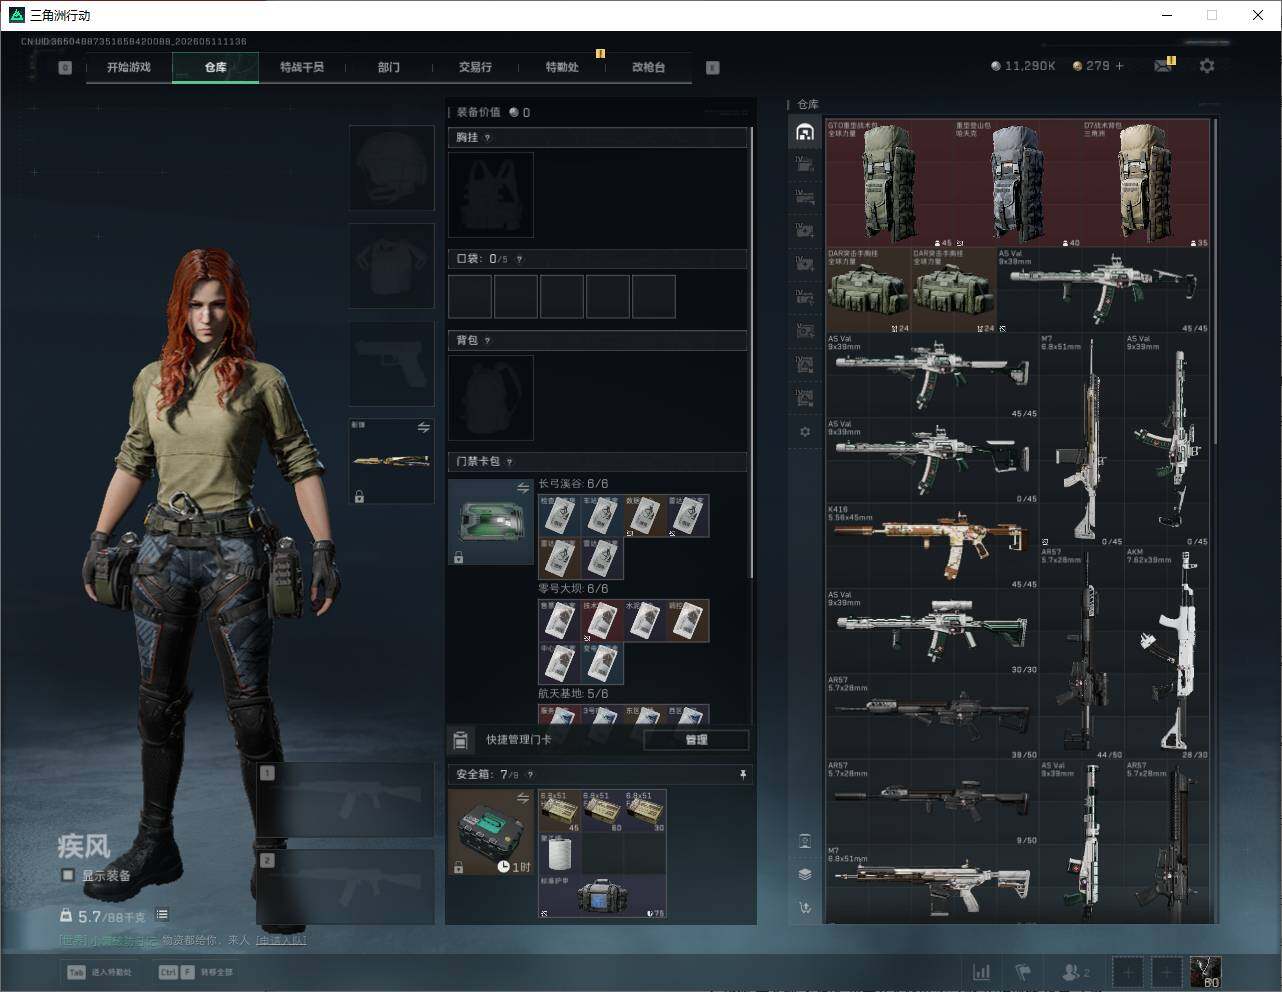Select the empty pistol slot
The width and height of the screenshot is (1282, 992).
(x=391, y=363)
